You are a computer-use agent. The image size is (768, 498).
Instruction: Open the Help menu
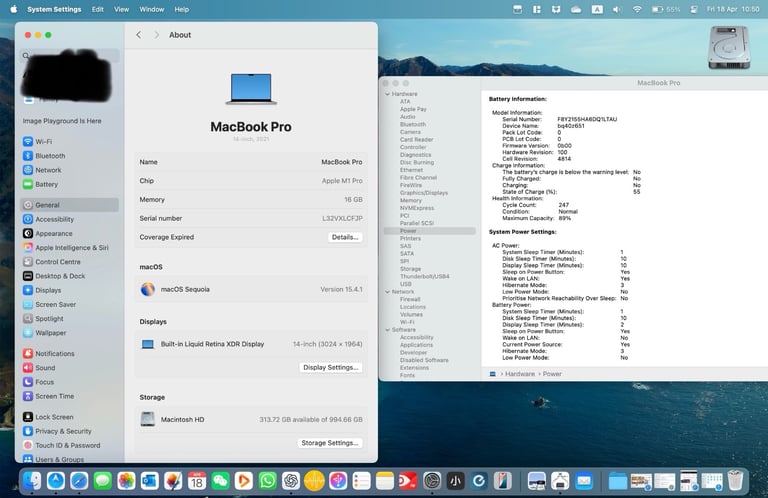point(182,9)
